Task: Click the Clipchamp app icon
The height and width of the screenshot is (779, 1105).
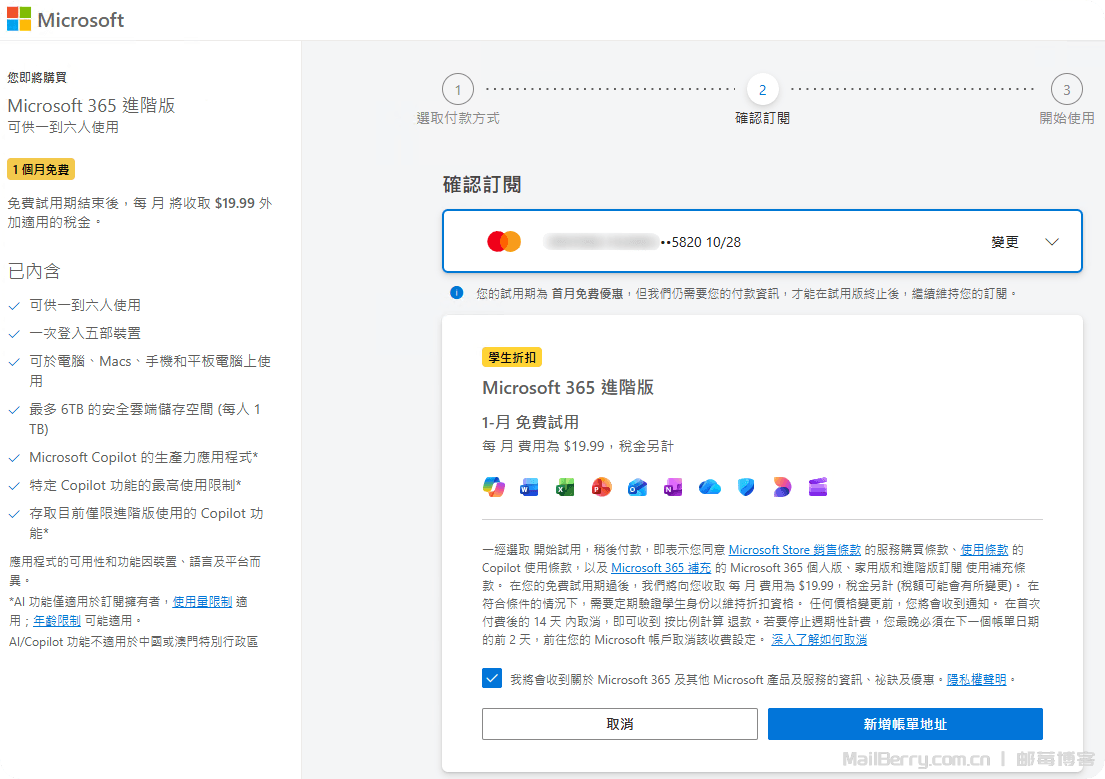Action: pos(818,487)
